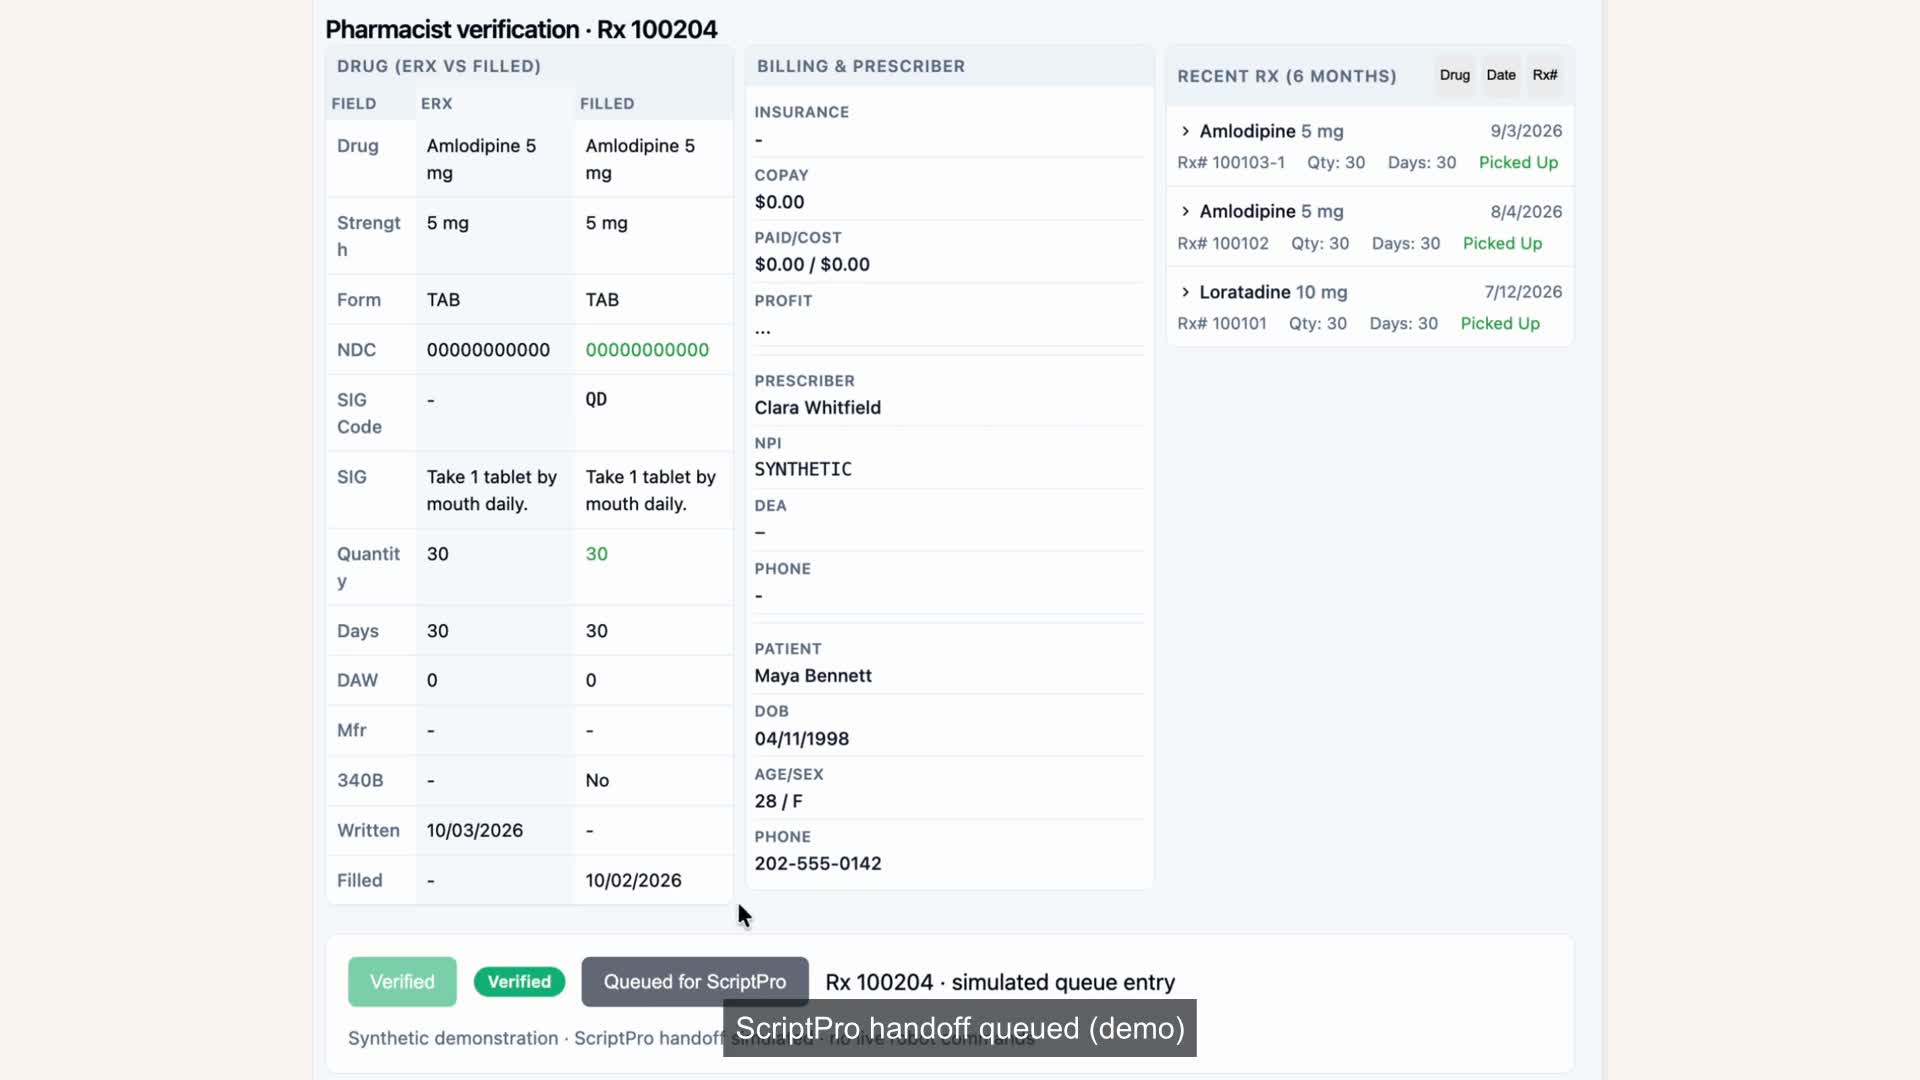Screen dimensions: 1920x1080
Task: Click the filled Strength value 5 mg
Action: pos(606,223)
